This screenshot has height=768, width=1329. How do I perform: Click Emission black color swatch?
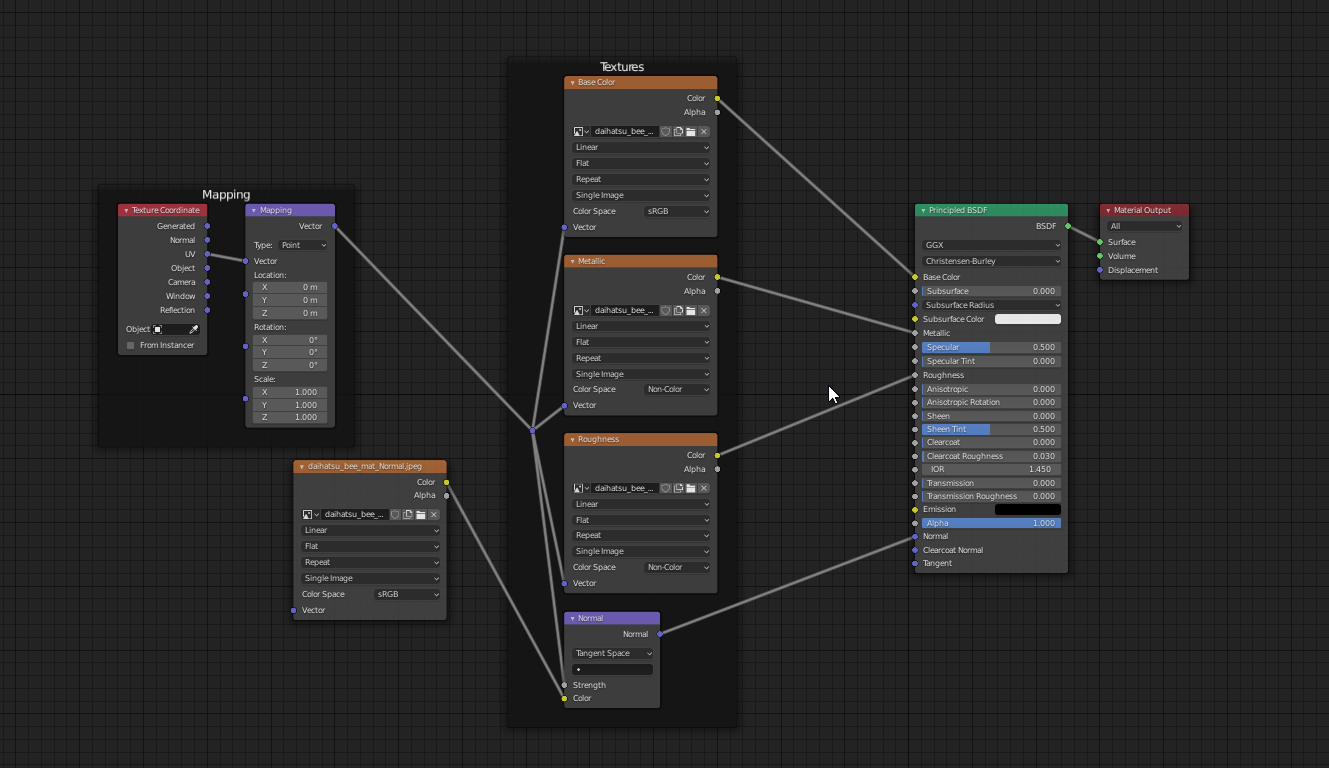[x=1027, y=509]
